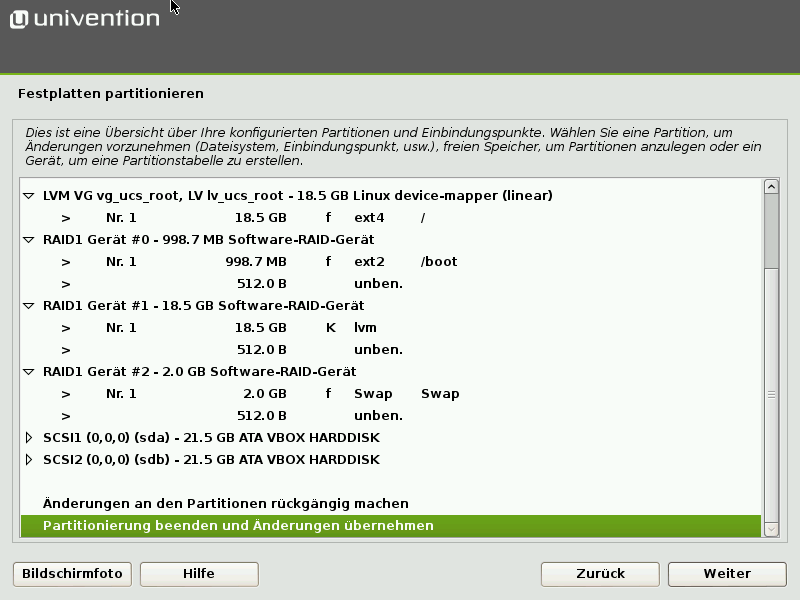The width and height of the screenshot is (800, 600).
Task: Choose Partitionierung beenden und Änderungen übernehmen
Action: point(391,526)
